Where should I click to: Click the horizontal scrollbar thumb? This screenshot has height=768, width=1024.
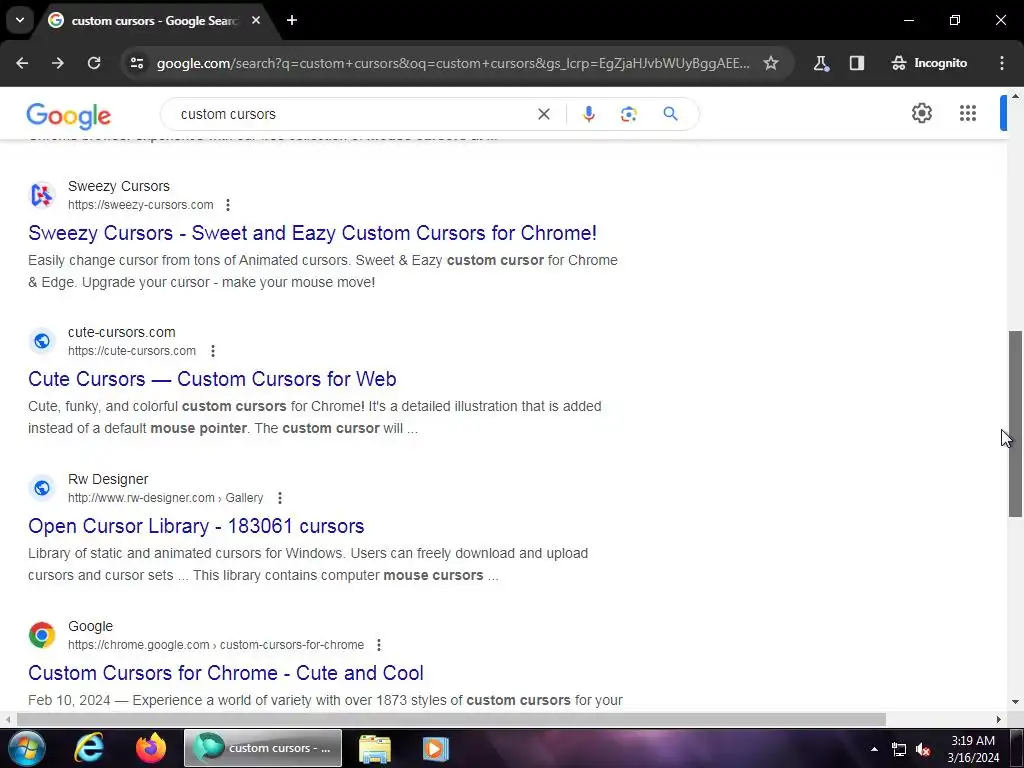coord(451,720)
